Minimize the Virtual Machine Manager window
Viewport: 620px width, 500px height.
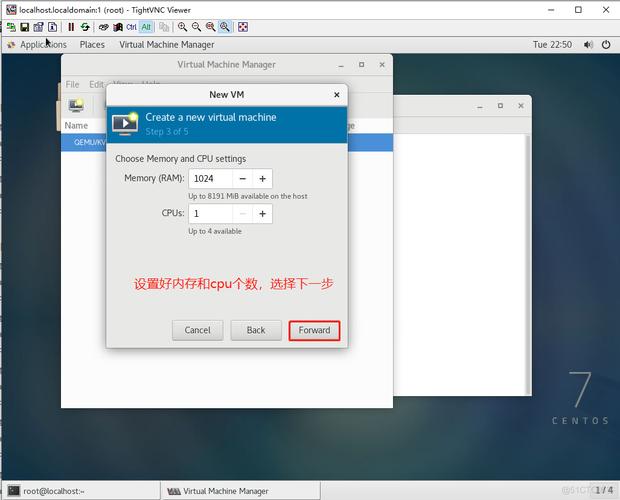(341, 65)
